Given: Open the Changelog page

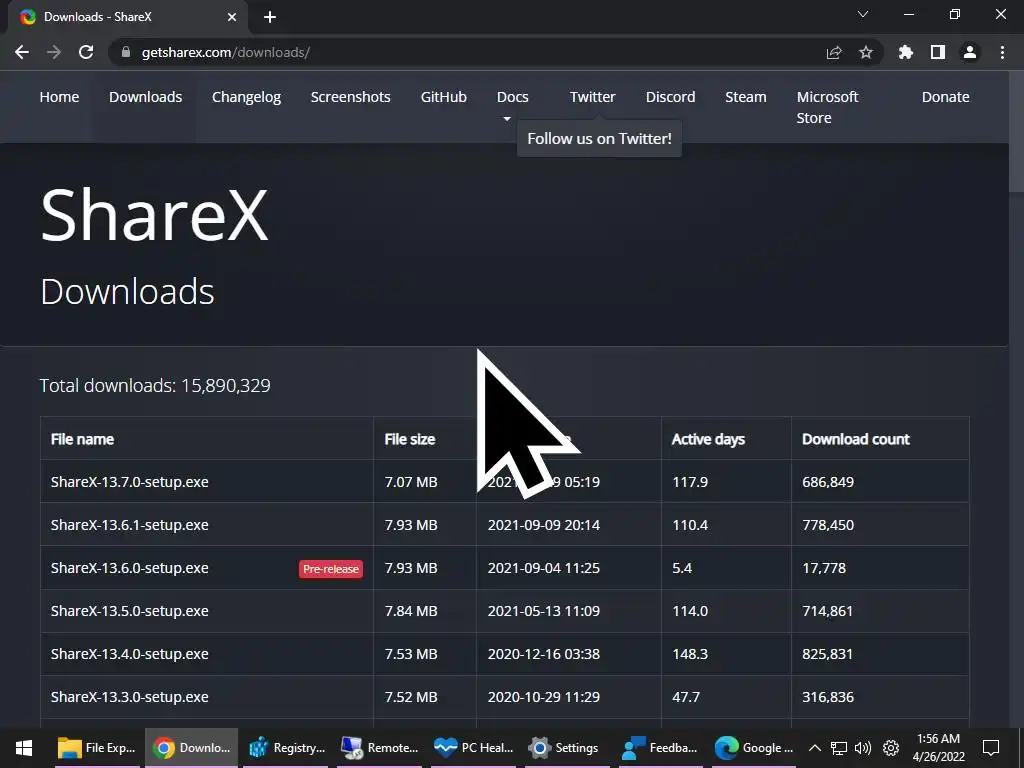Looking at the screenshot, I should (x=246, y=97).
